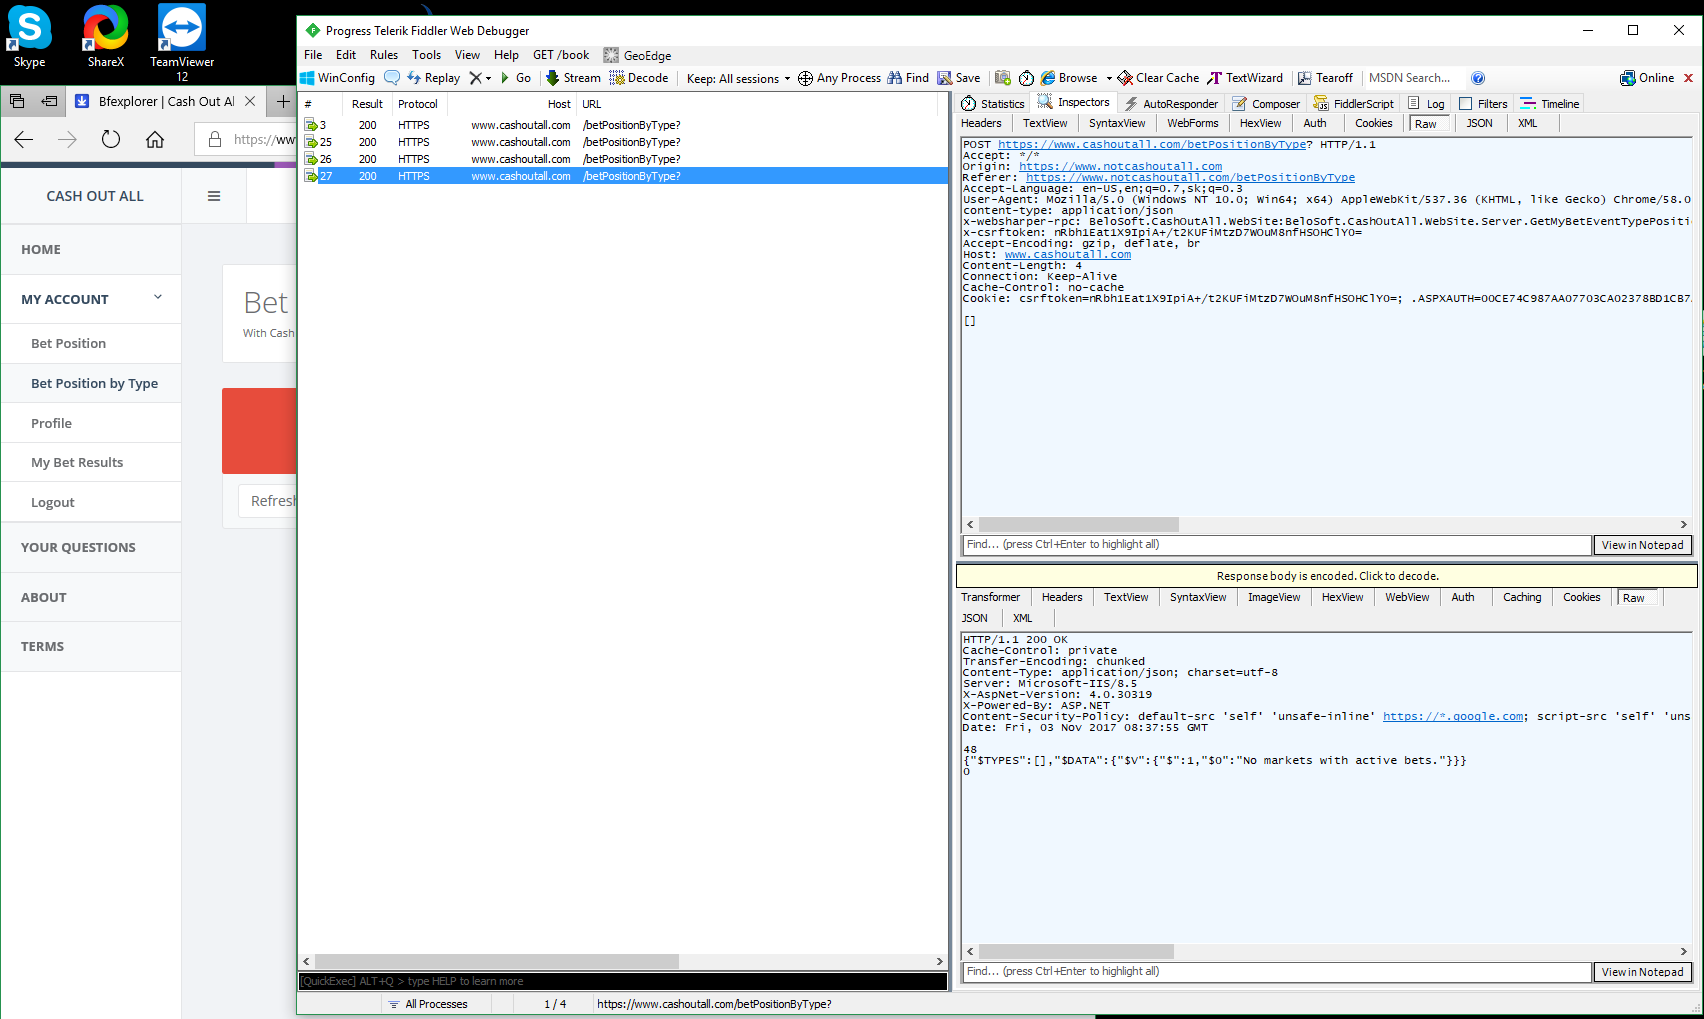Click the yellow response body decode bar
This screenshot has height=1019, width=1704.
pos(1326,576)
